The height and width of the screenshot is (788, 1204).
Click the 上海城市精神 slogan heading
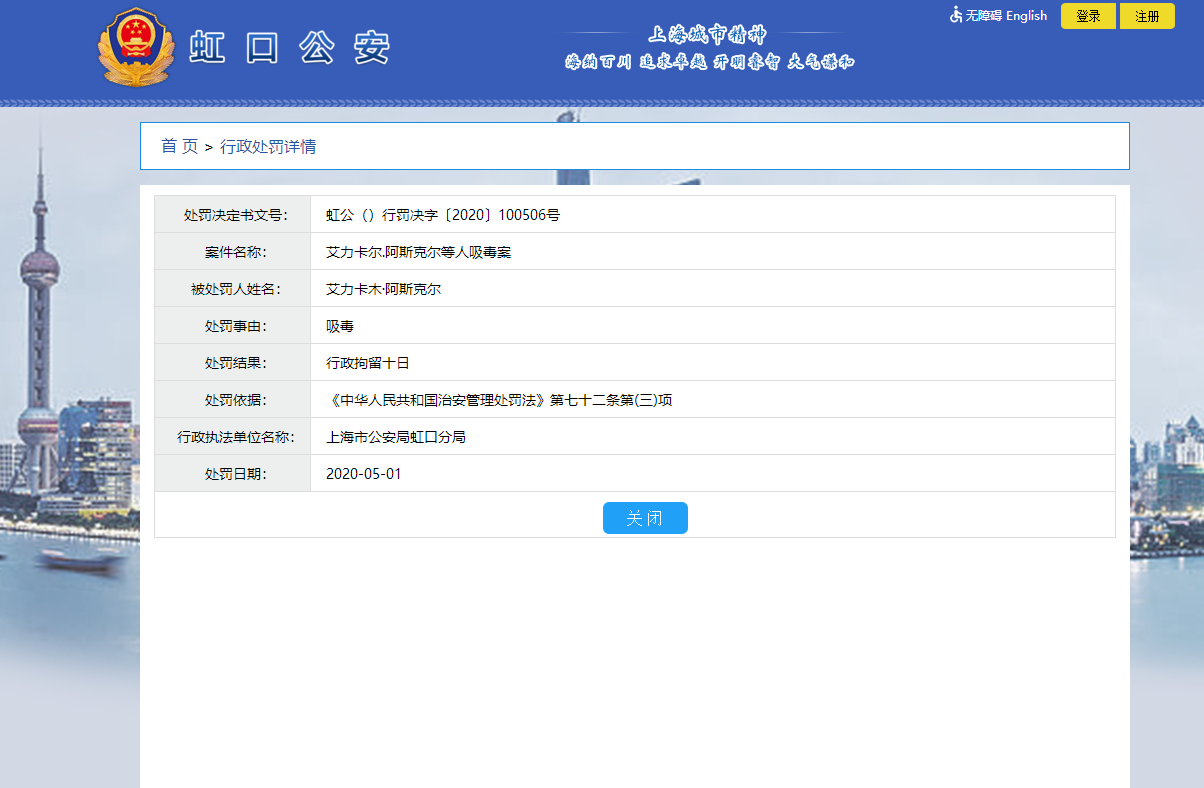pyautogui.click(x=708, y=36)
